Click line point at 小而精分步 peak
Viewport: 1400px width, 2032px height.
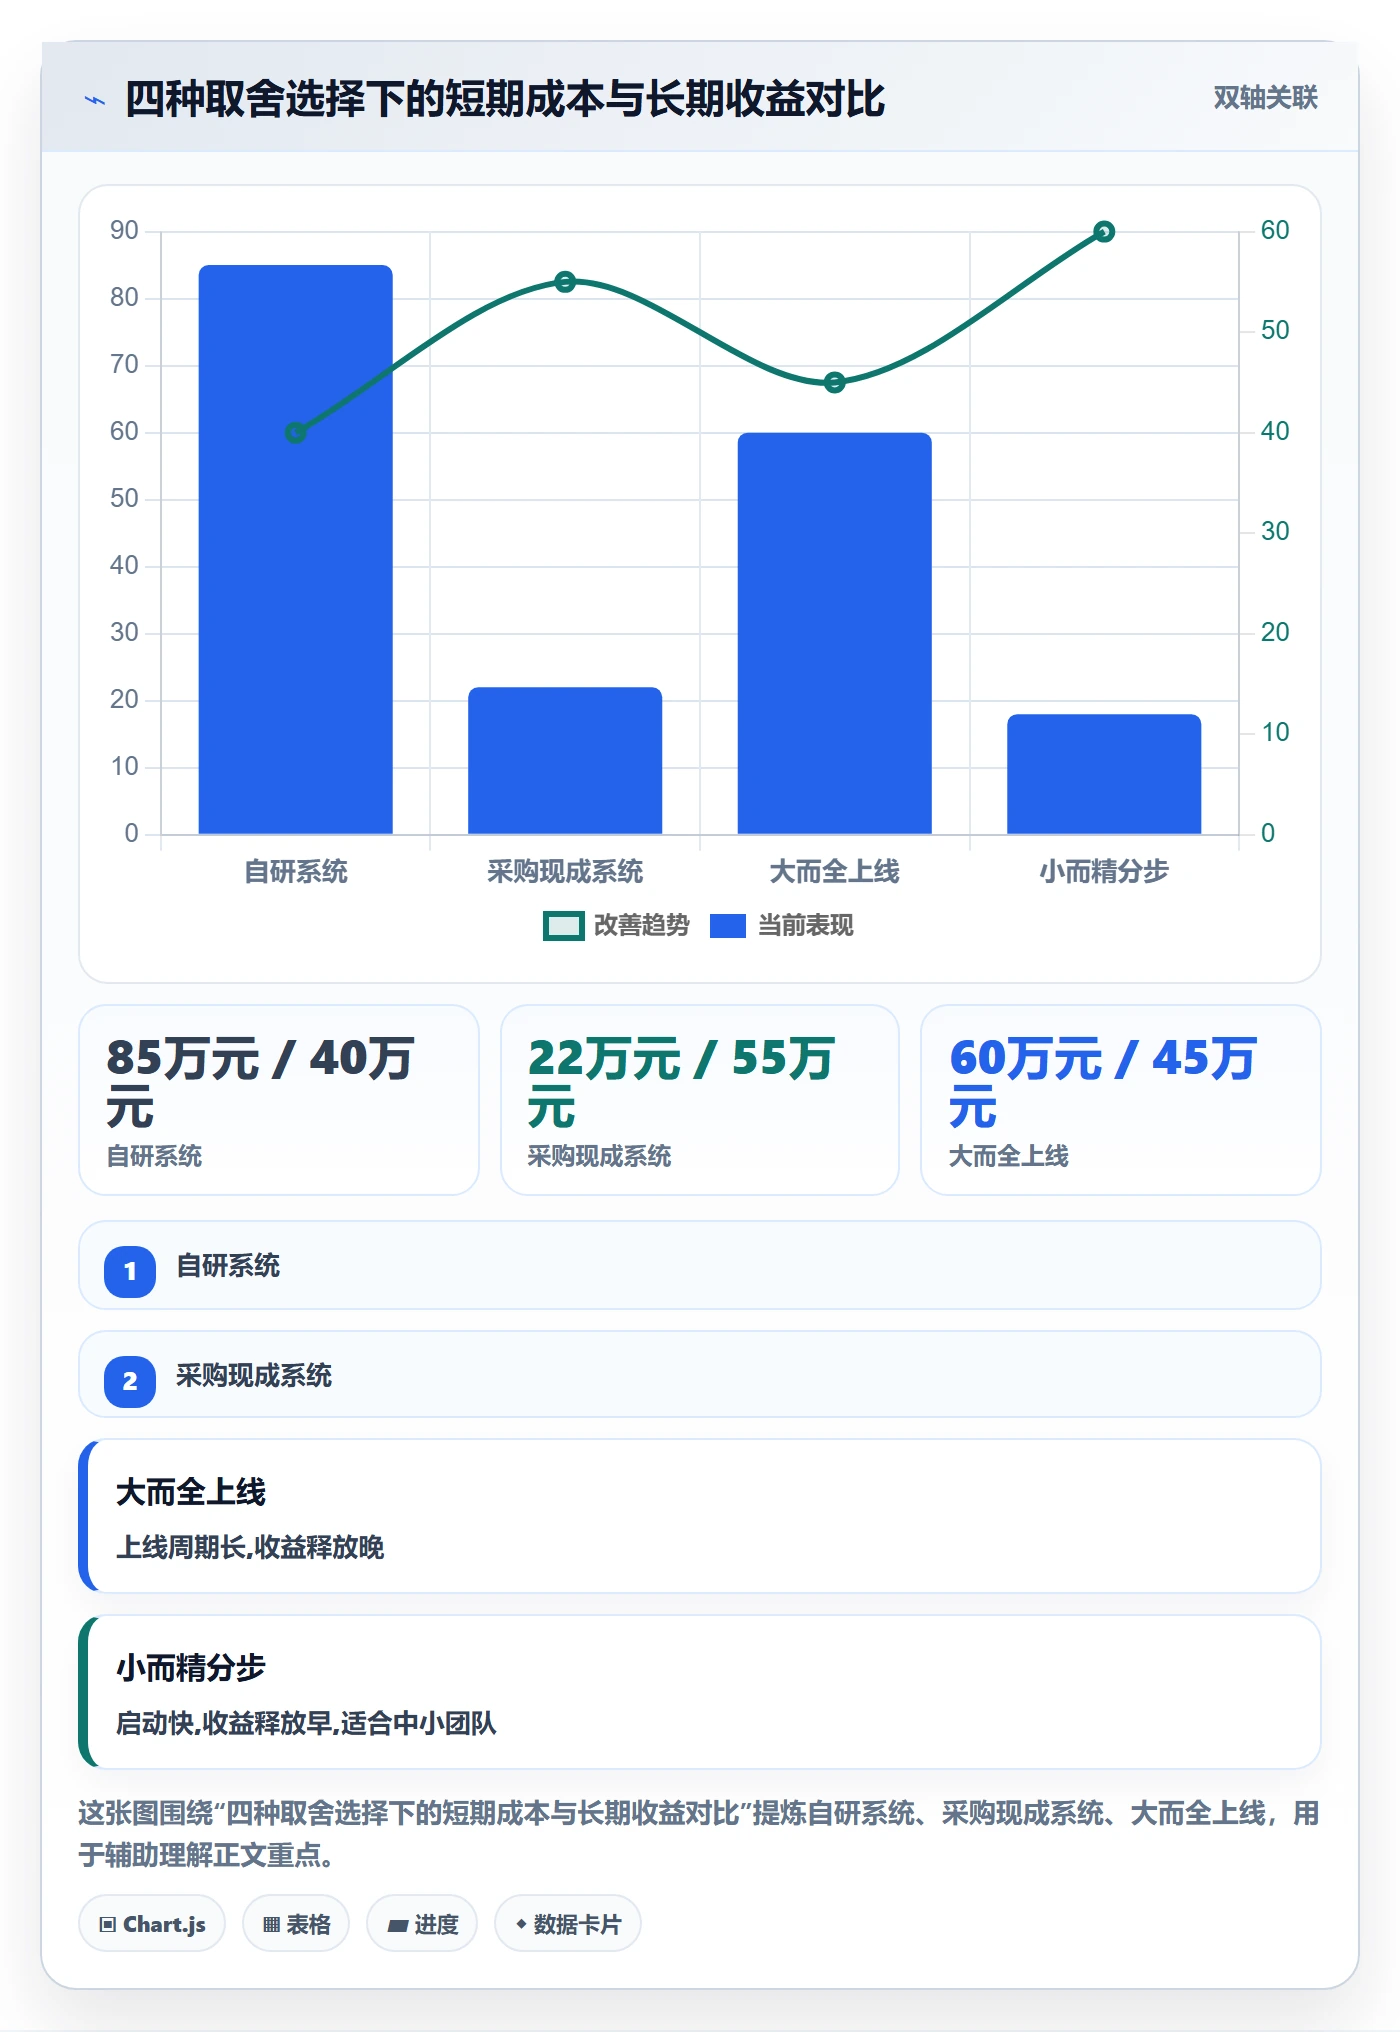click(x=1104, y=232)
